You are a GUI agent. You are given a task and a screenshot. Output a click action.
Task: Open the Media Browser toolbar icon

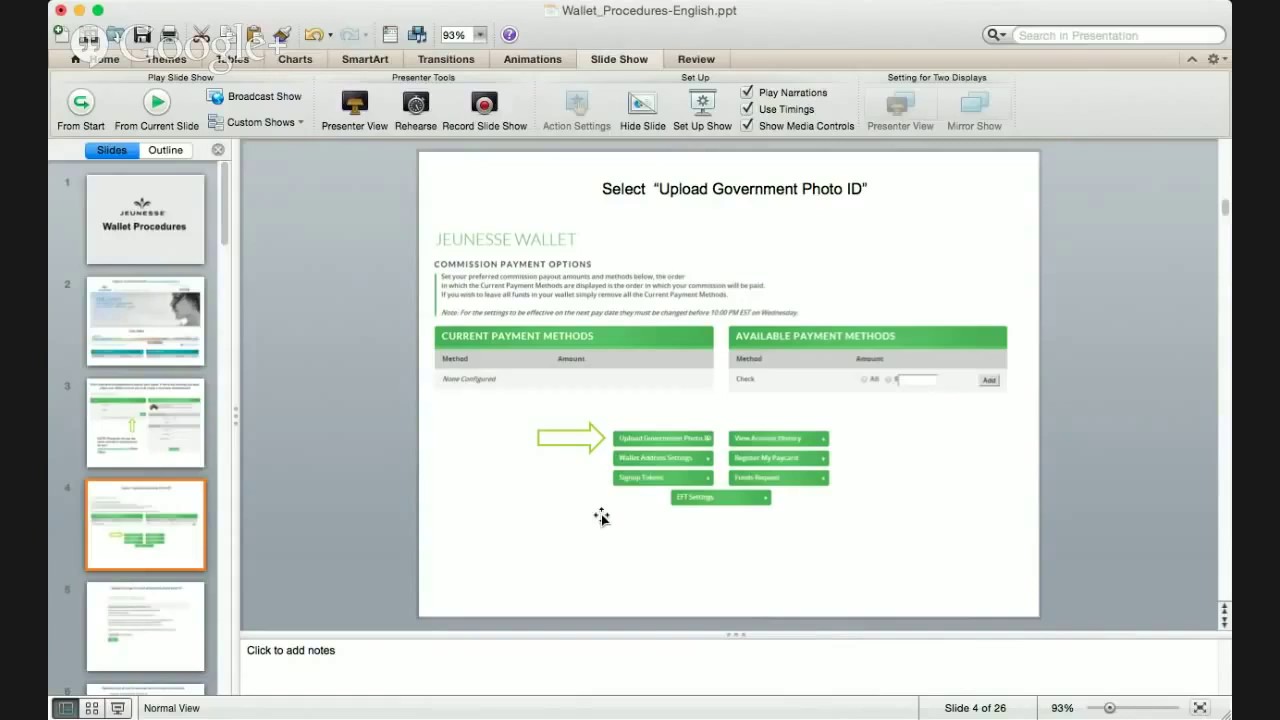coord(417,35)
